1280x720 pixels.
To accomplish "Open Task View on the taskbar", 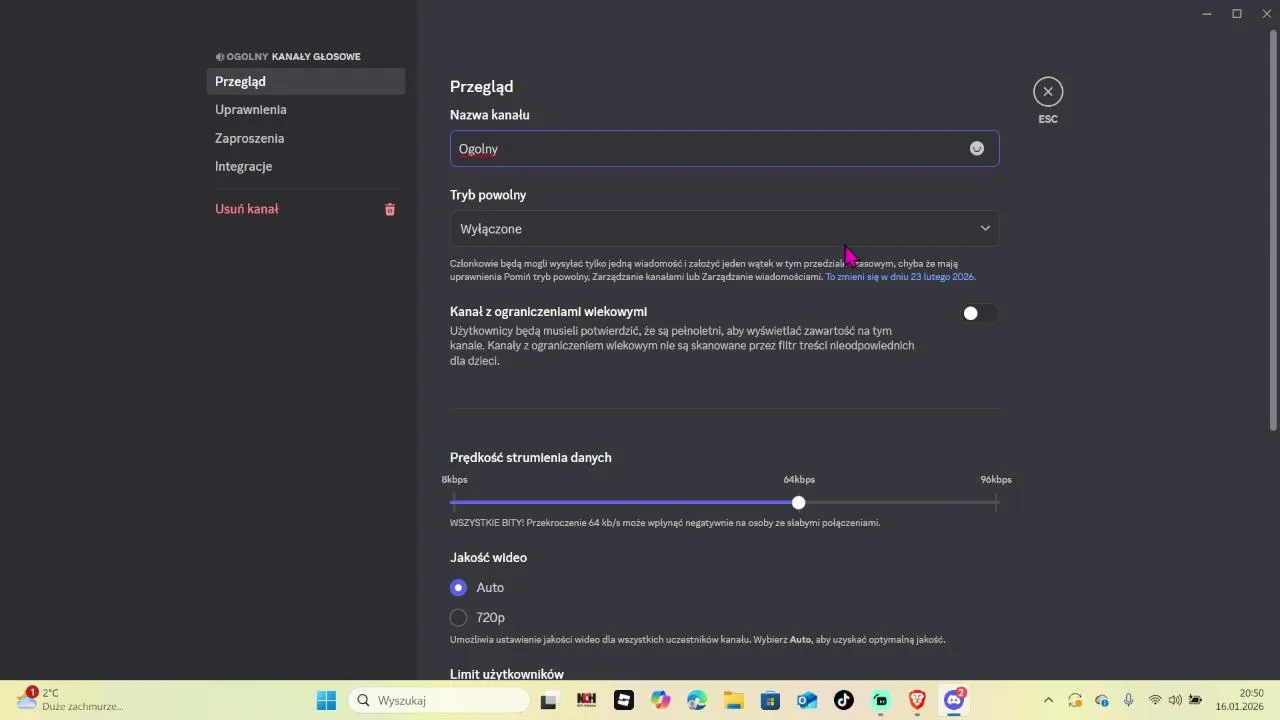I will pos(548,700).
